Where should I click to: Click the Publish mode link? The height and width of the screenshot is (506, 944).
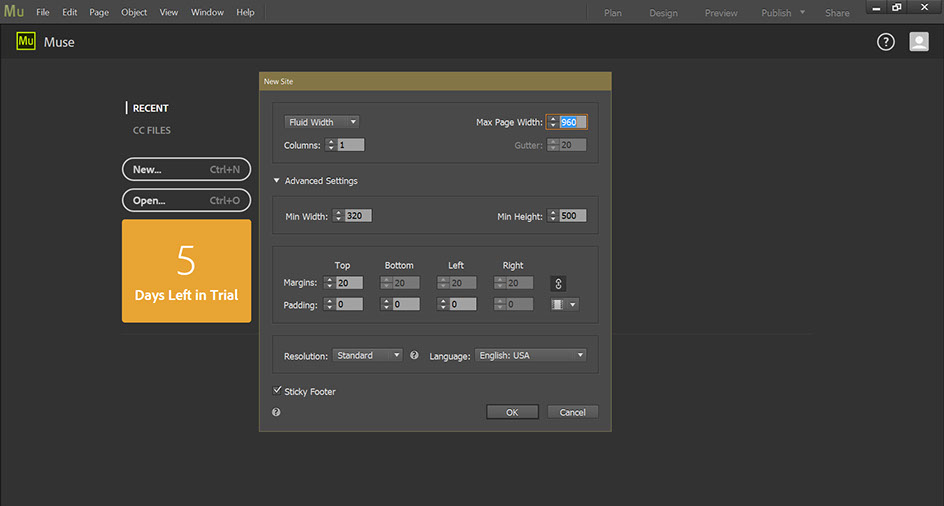[x=776, y=13]
